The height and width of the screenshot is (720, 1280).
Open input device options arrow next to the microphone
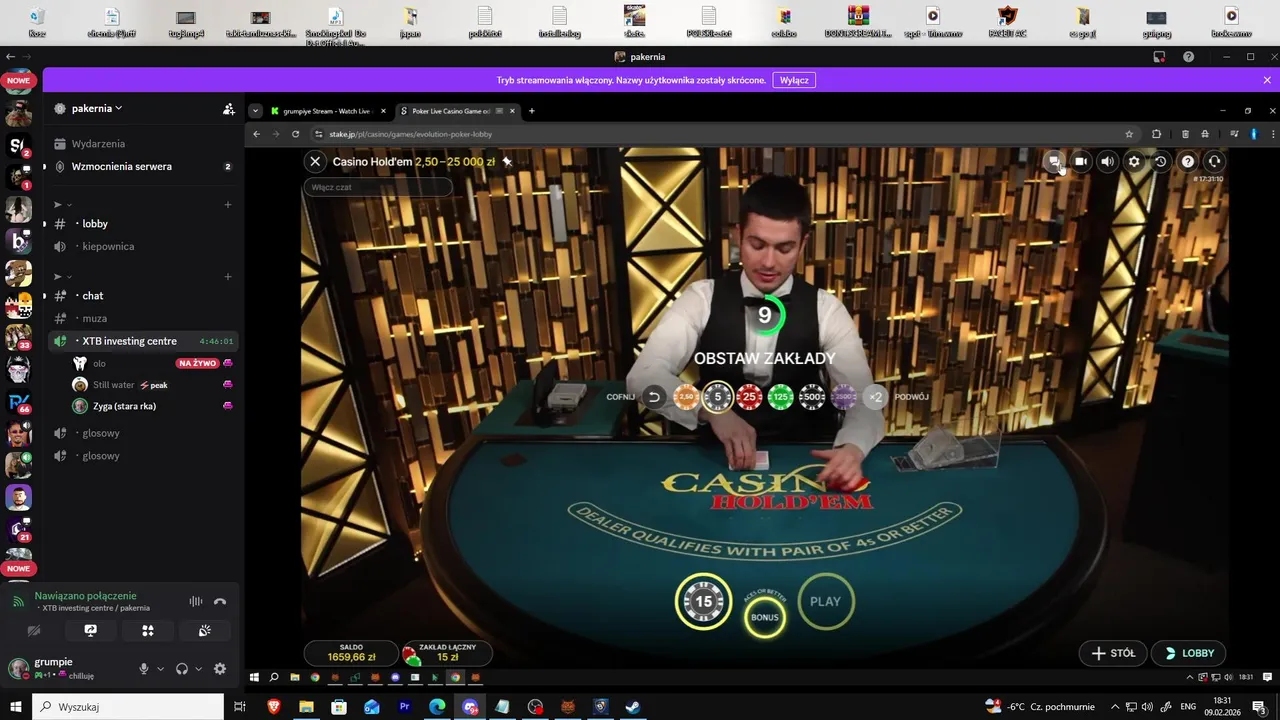[160, 669]
